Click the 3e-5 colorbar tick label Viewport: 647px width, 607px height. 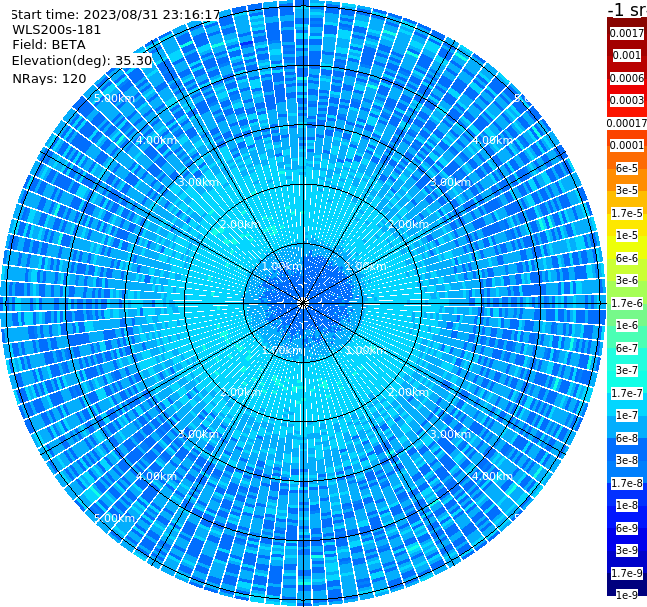pyautogui.click(x=627, y=190)
